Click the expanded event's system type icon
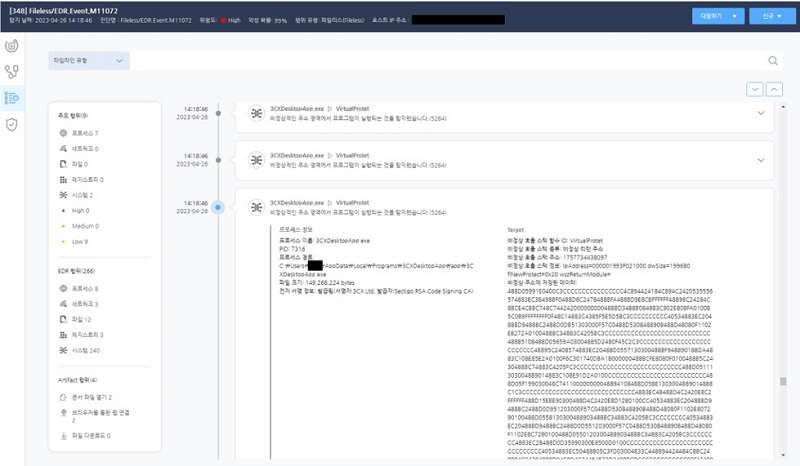Viewport: 800px width, 466px height. [x=256, y=207]
